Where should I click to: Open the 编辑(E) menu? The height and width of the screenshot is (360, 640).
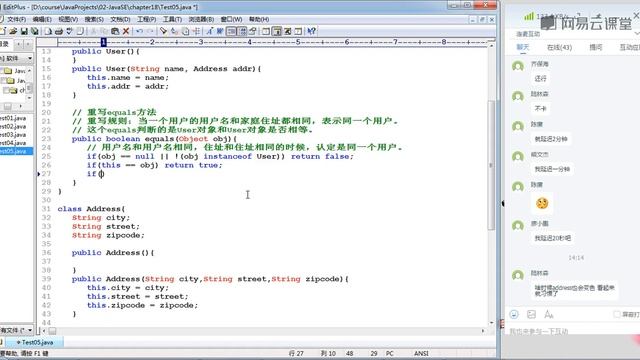point(42,19)
